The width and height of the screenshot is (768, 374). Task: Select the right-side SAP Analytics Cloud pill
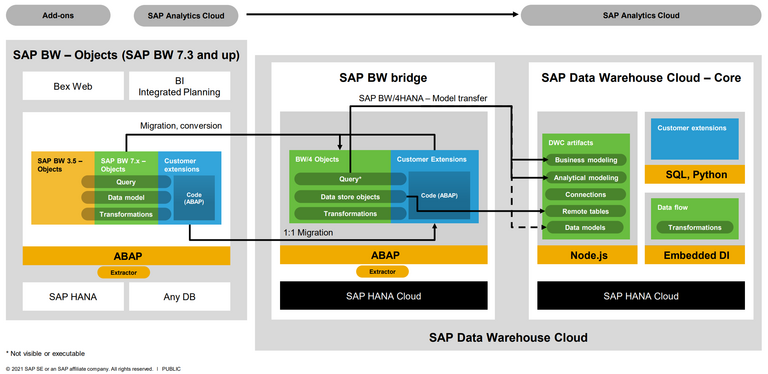click(641, 15)
